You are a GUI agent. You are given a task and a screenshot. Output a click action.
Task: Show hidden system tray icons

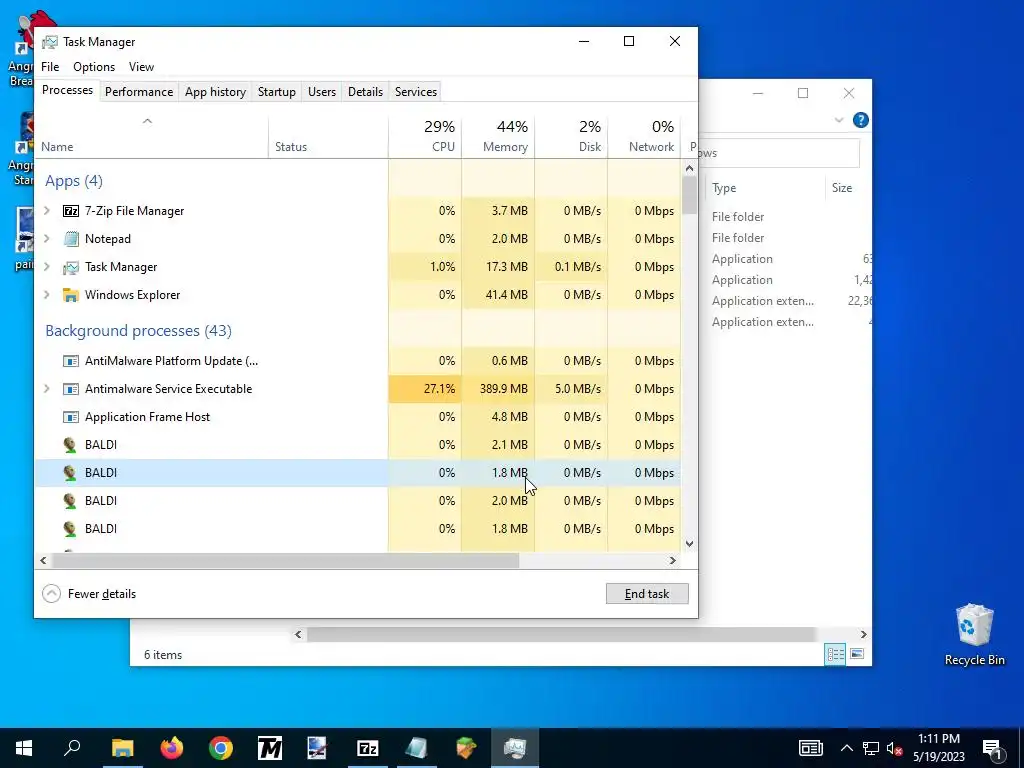846,748
